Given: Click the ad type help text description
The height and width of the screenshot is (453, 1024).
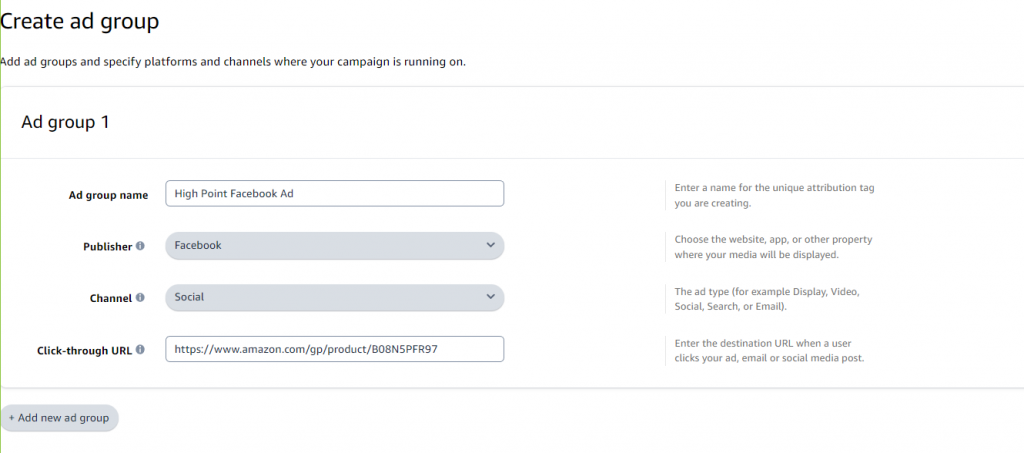Looking at the screenshot, I should tap(767, 298).
